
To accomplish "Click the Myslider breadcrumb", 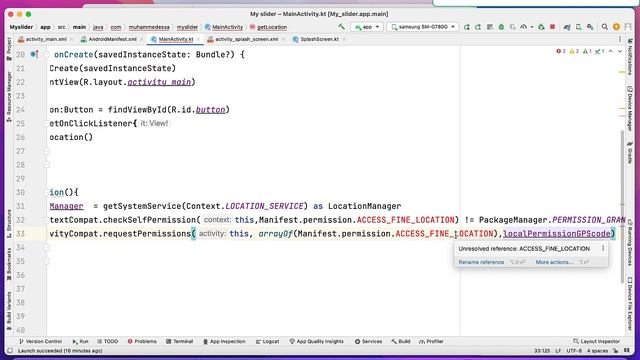I will coord(21,27).
